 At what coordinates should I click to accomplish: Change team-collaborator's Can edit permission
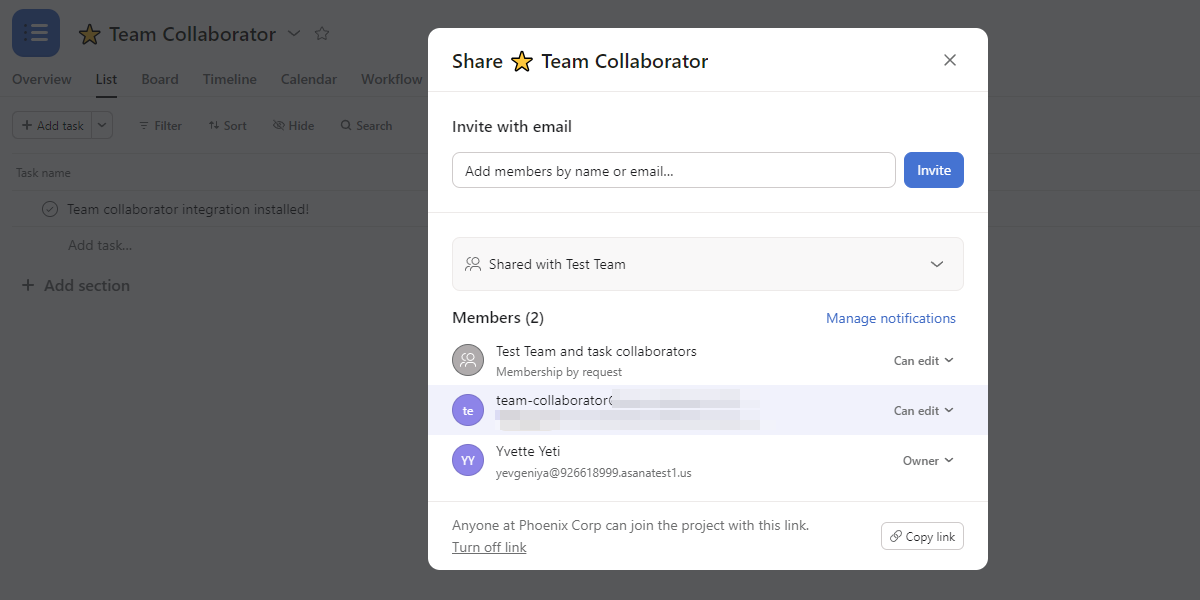[x=924, y=410]
